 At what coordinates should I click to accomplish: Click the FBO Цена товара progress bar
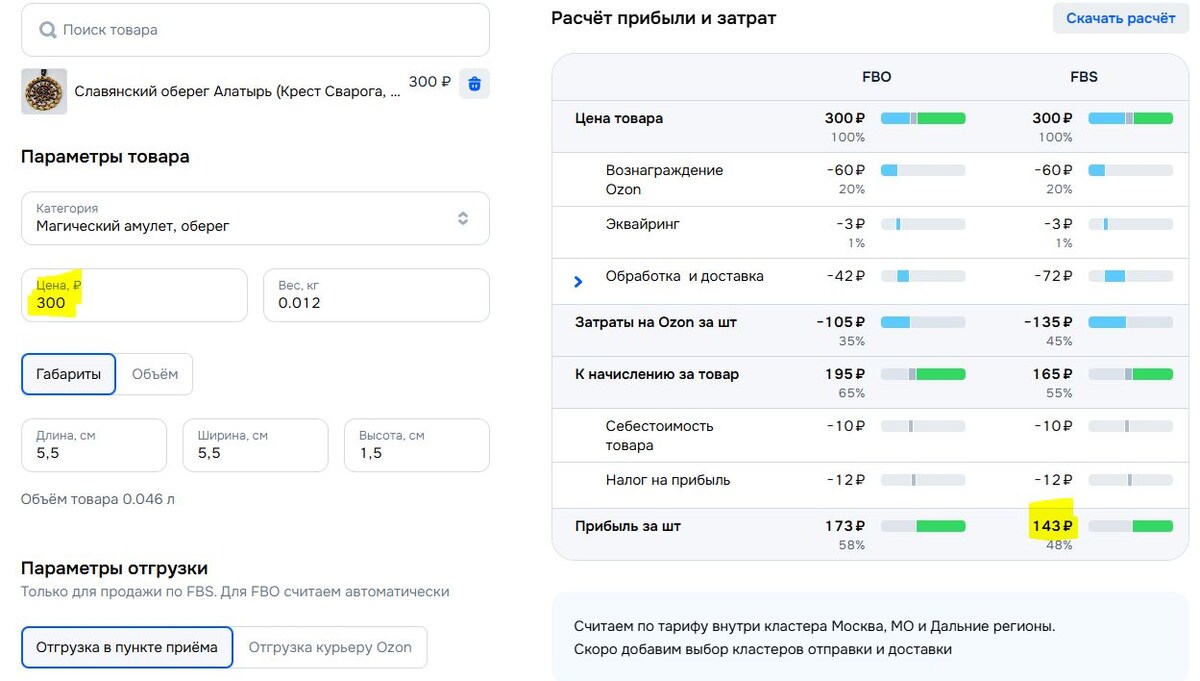[x=922, y=118]
